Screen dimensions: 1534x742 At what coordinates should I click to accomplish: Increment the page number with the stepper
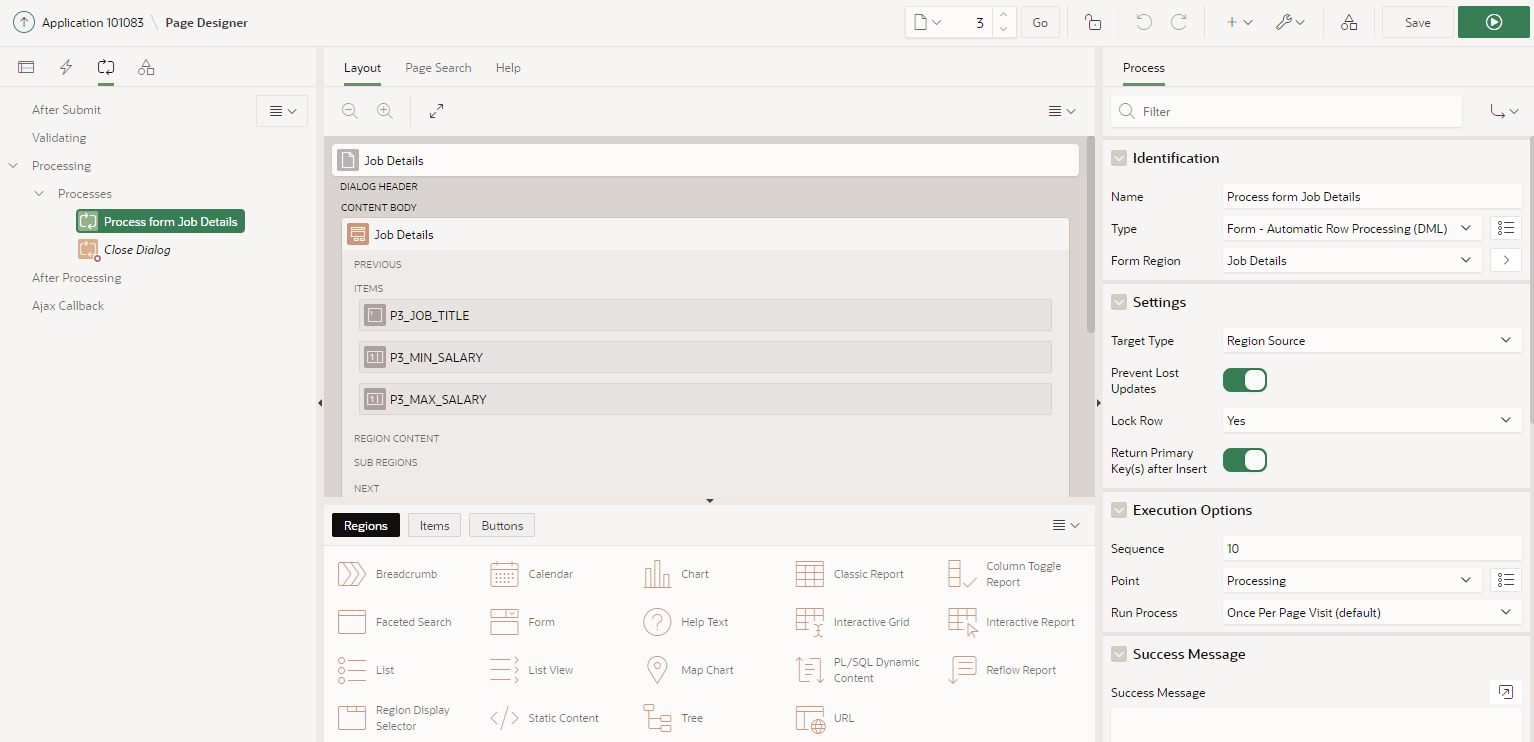pos(1003,15)
